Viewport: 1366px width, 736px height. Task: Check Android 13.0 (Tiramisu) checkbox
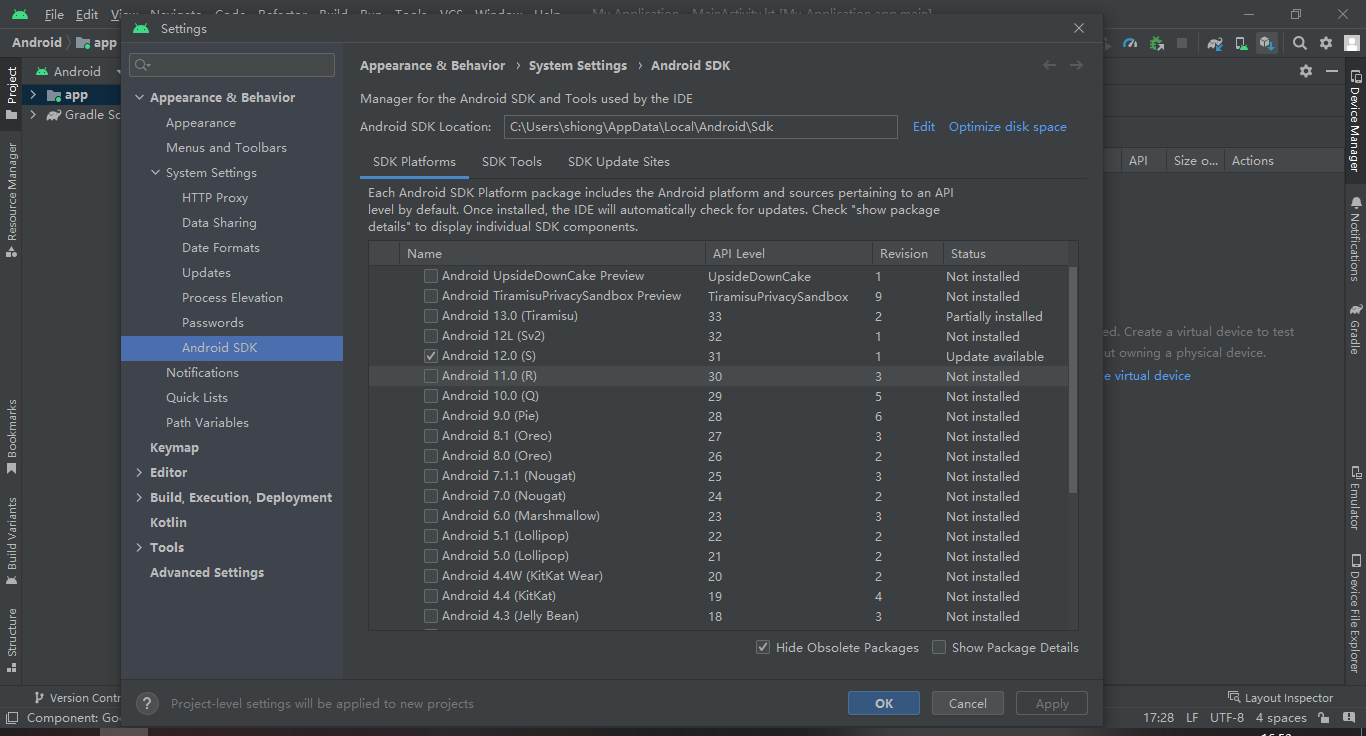(x=431, y=316)
